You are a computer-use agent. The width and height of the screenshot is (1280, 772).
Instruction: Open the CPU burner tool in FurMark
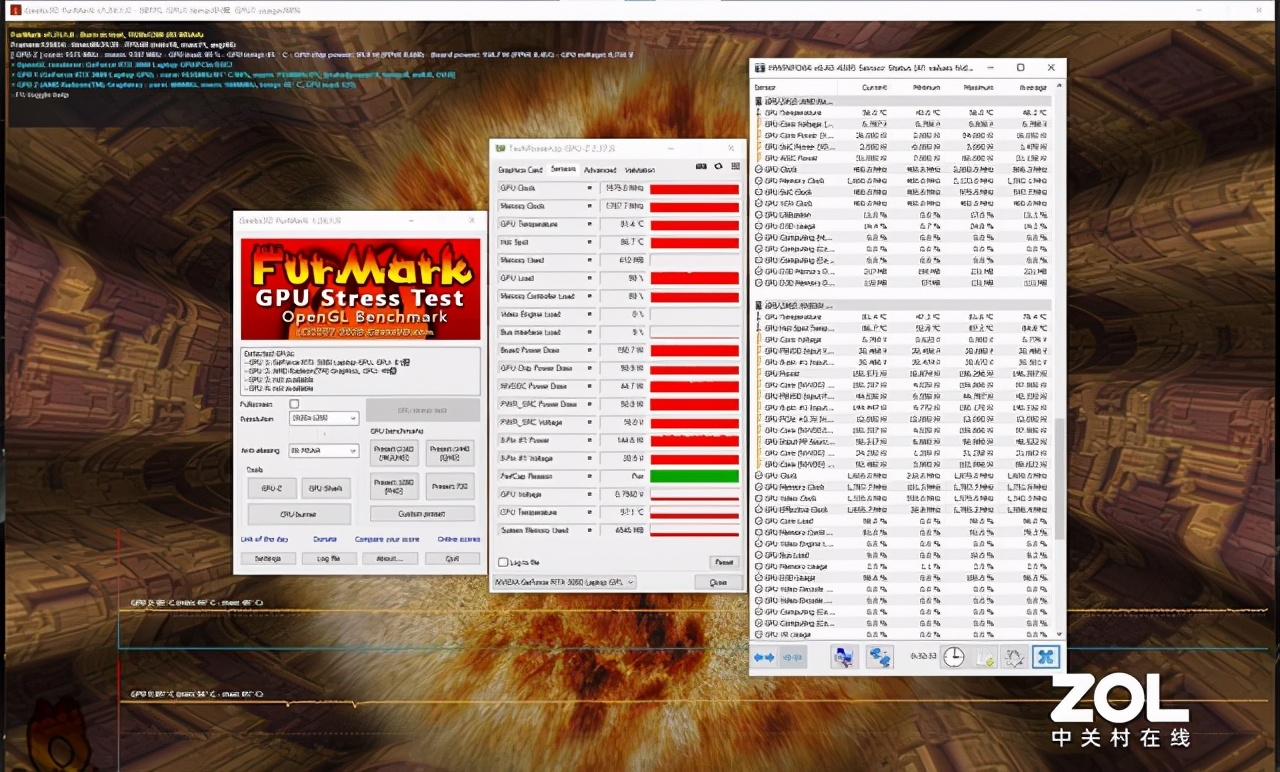(x=299, y=514)
